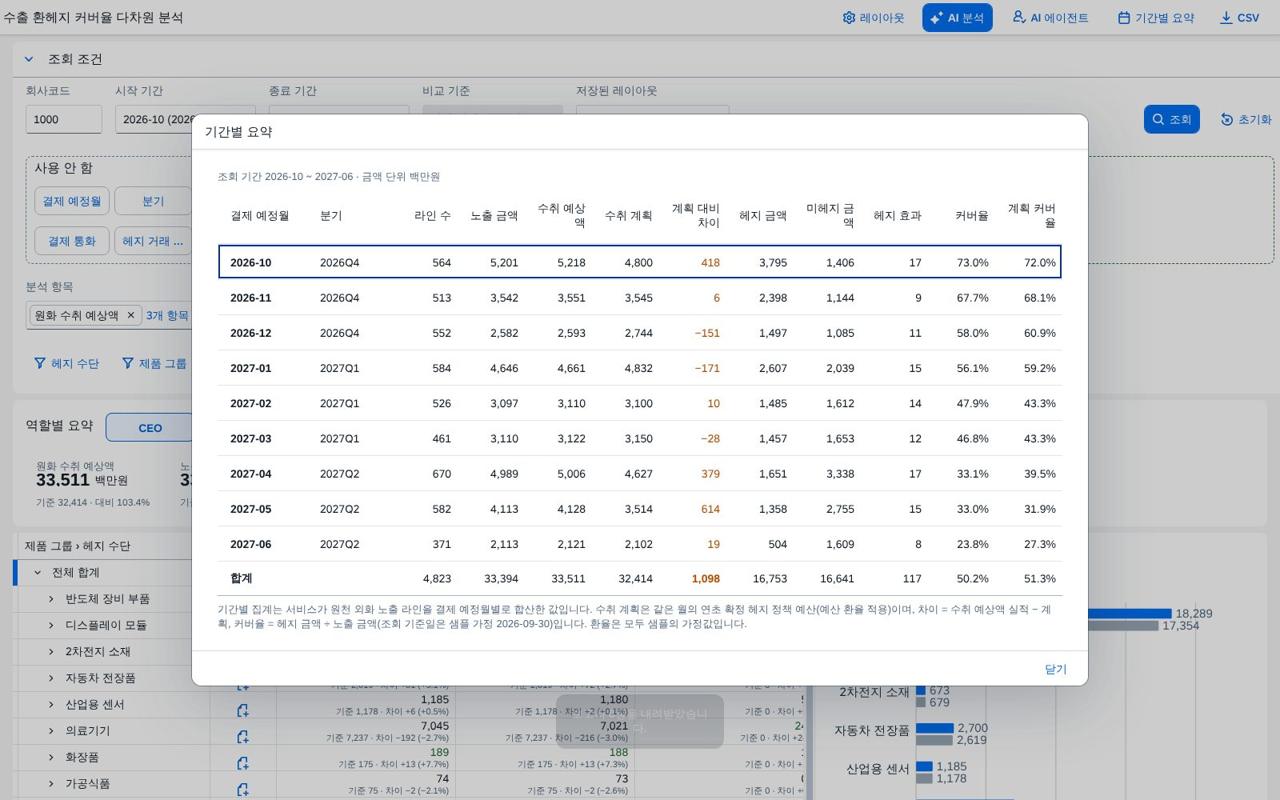Expand the 자동차 전장품 tree row
This screenshot has height=800, width=1280.
[51, 678]
